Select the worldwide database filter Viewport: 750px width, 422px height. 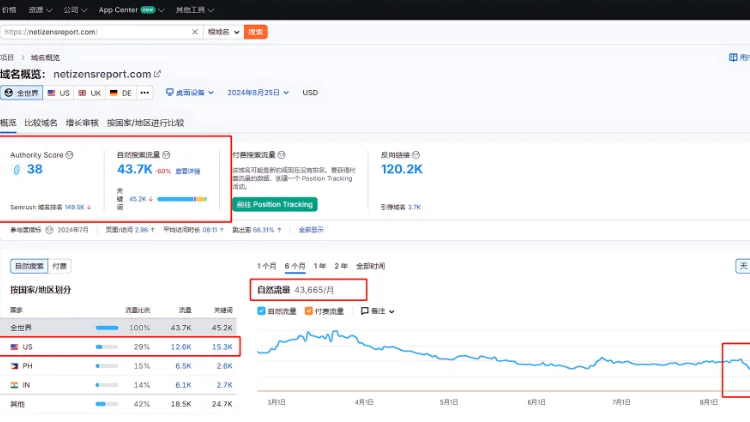pos(22,93)
